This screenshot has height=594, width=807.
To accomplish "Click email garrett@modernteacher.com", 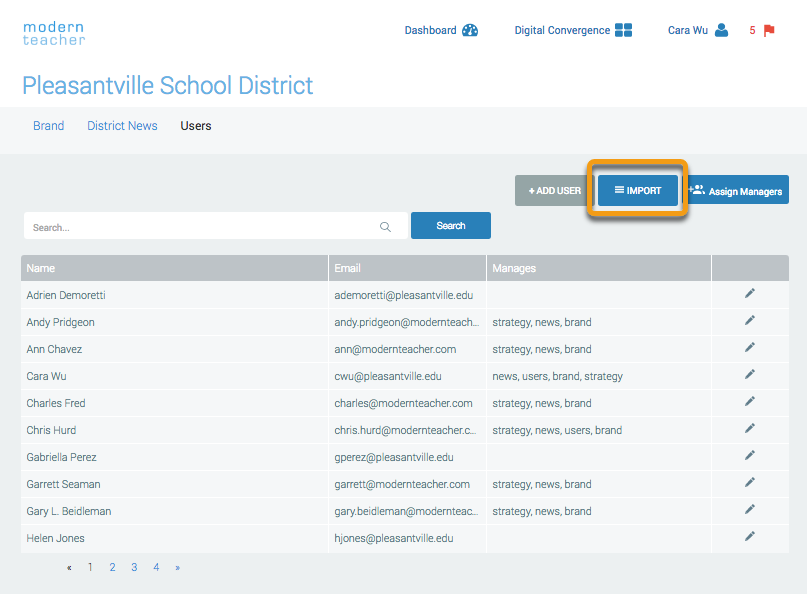I will 402,484.
